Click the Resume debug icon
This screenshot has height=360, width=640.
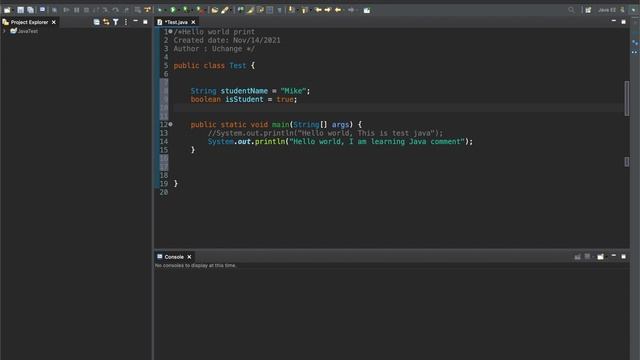(x=66, y=10)
